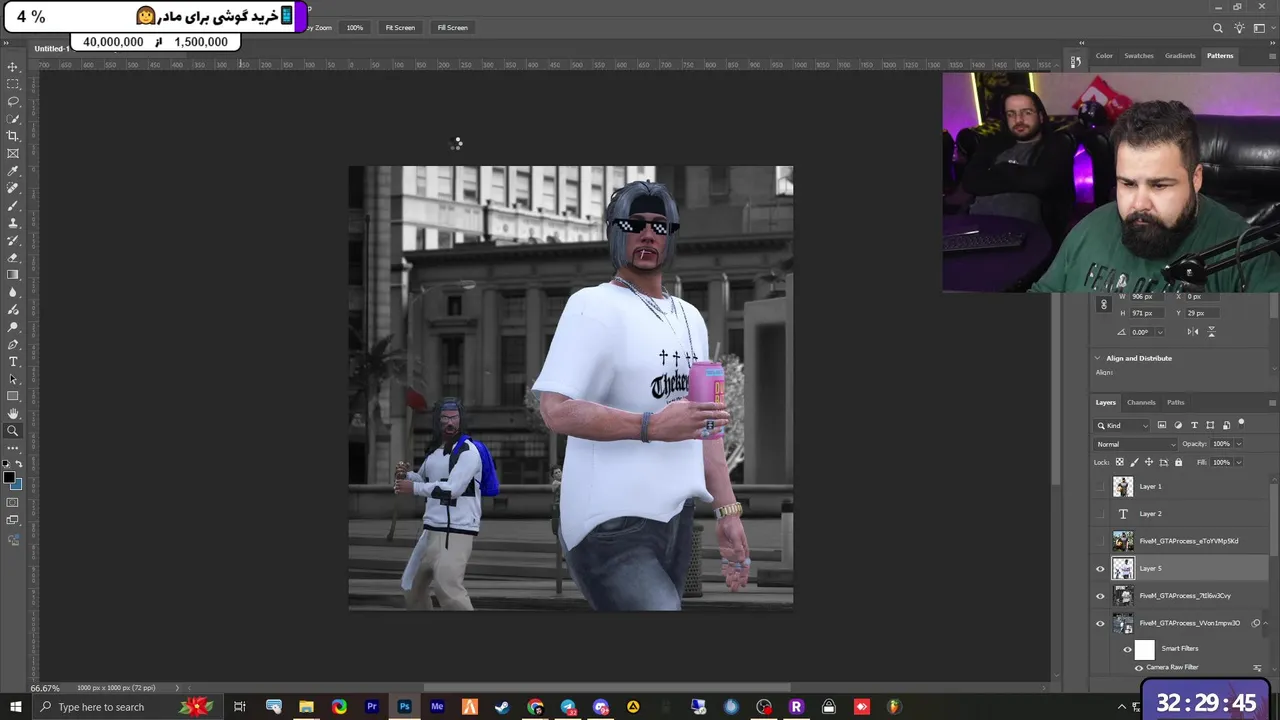Select the Quick Selection tool
The image size is (1280, 720).
tap(13, 119)
